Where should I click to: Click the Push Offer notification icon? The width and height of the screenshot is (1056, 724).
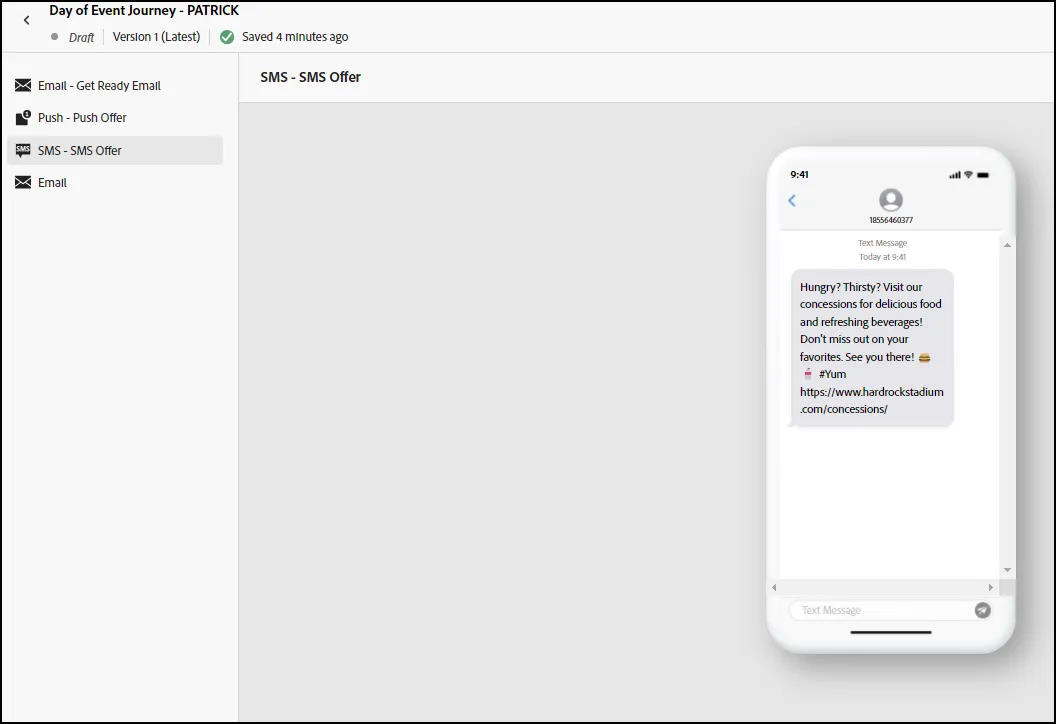[x=23, y=118]
